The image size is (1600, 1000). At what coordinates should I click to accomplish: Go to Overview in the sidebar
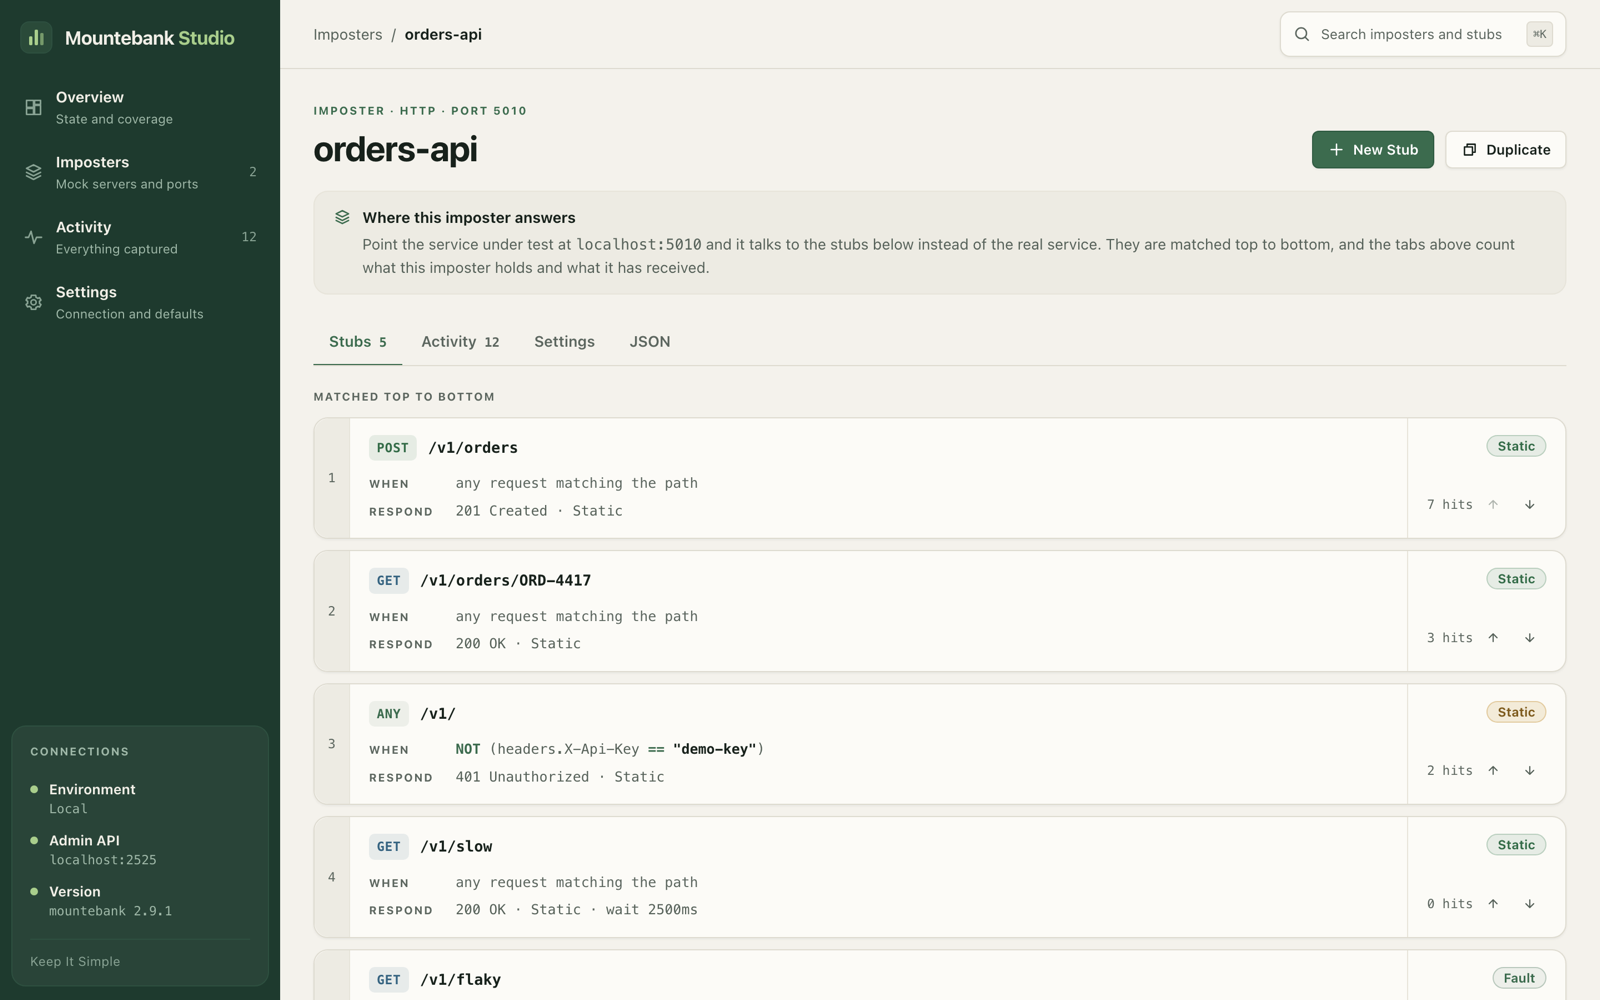click(140, 107)
